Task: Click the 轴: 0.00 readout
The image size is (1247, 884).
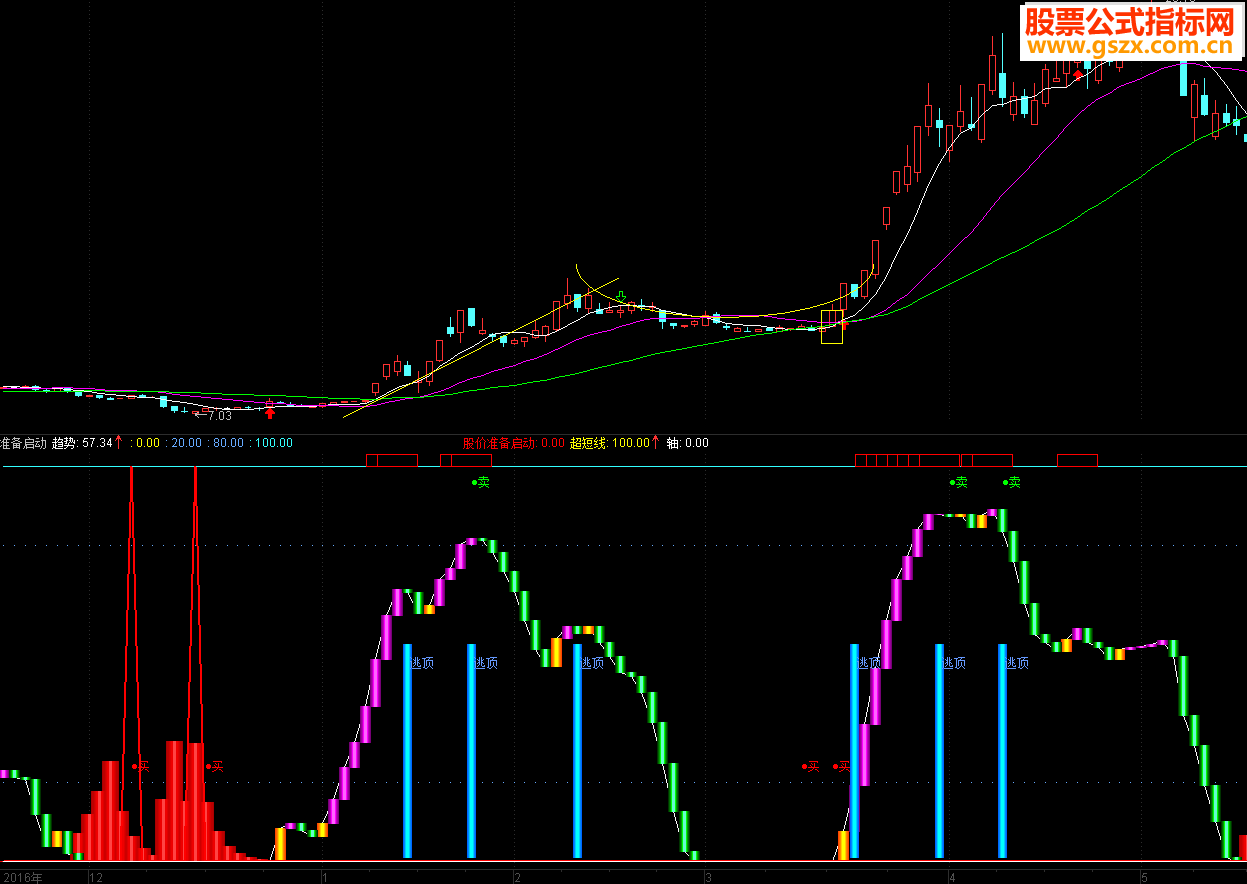Action: click(687, 443)
